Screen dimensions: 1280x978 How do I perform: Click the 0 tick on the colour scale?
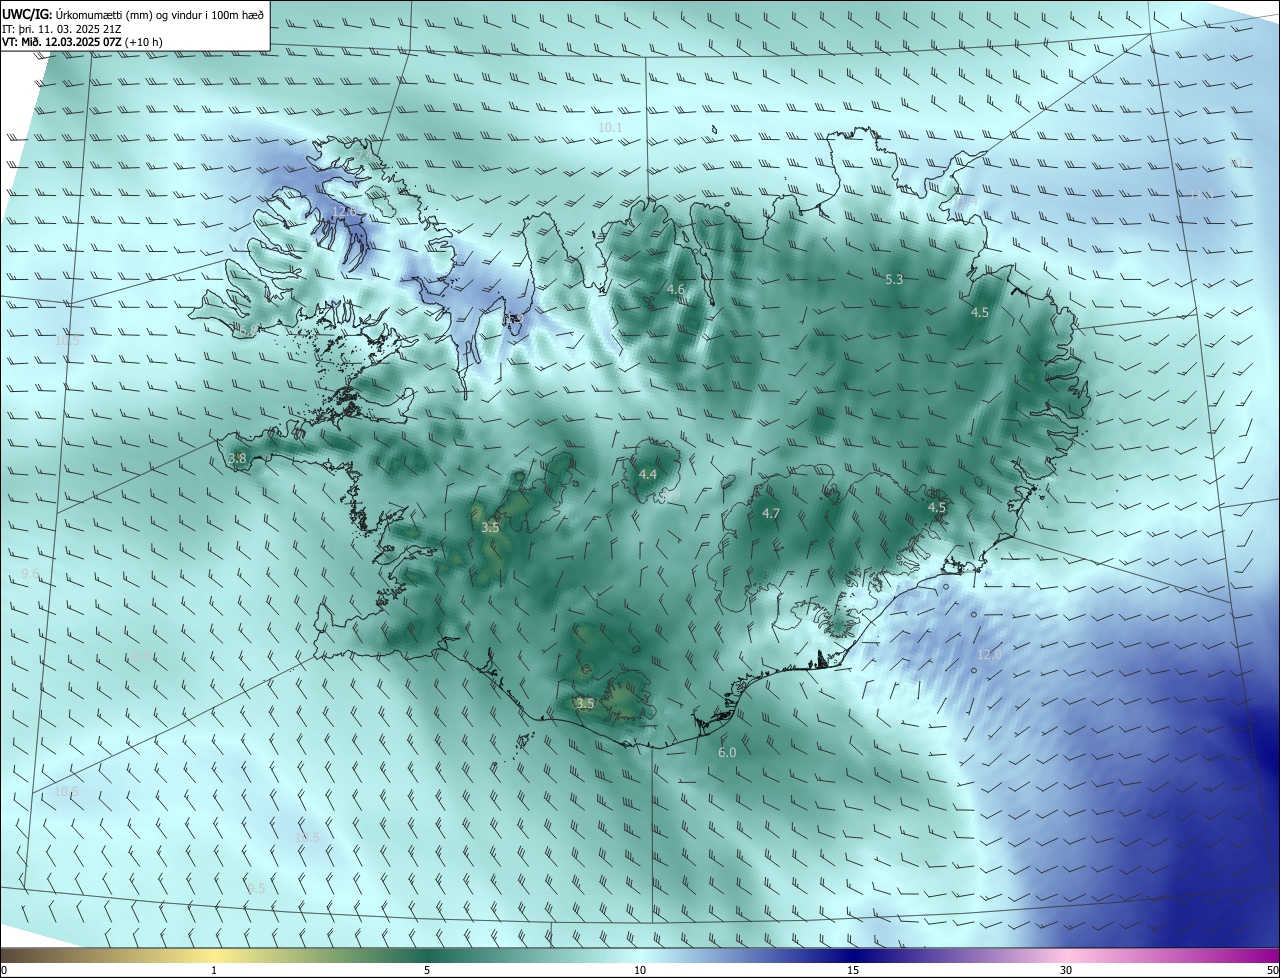(4, 970)
